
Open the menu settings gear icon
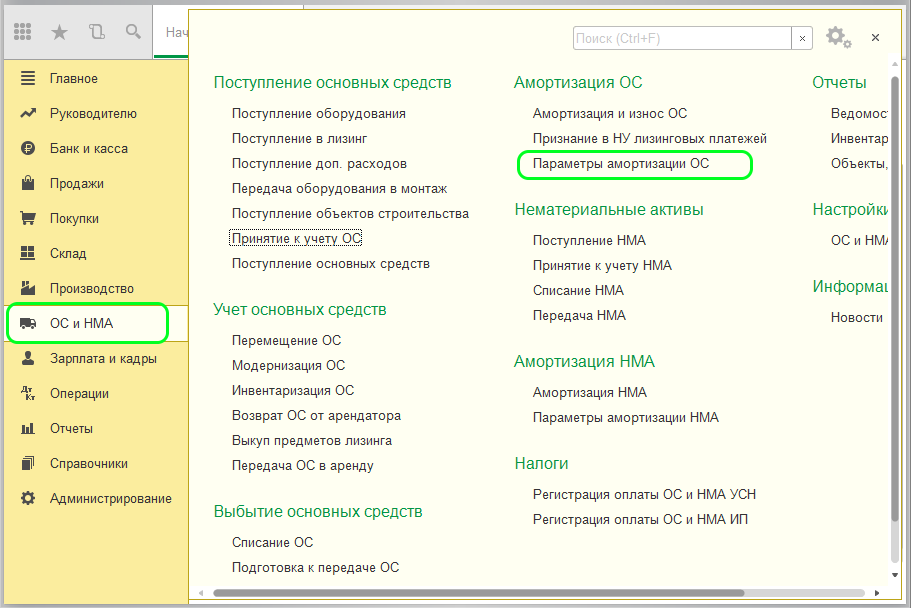coord(838,38)
